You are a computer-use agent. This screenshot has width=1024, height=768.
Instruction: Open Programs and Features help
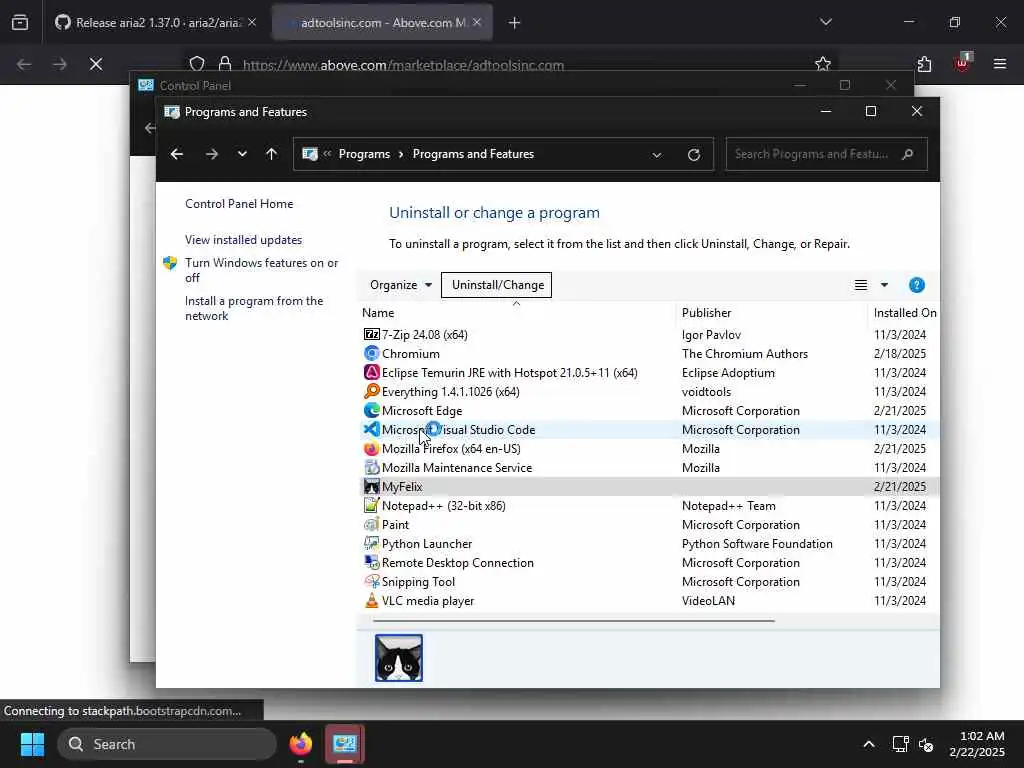click(916, 285)
